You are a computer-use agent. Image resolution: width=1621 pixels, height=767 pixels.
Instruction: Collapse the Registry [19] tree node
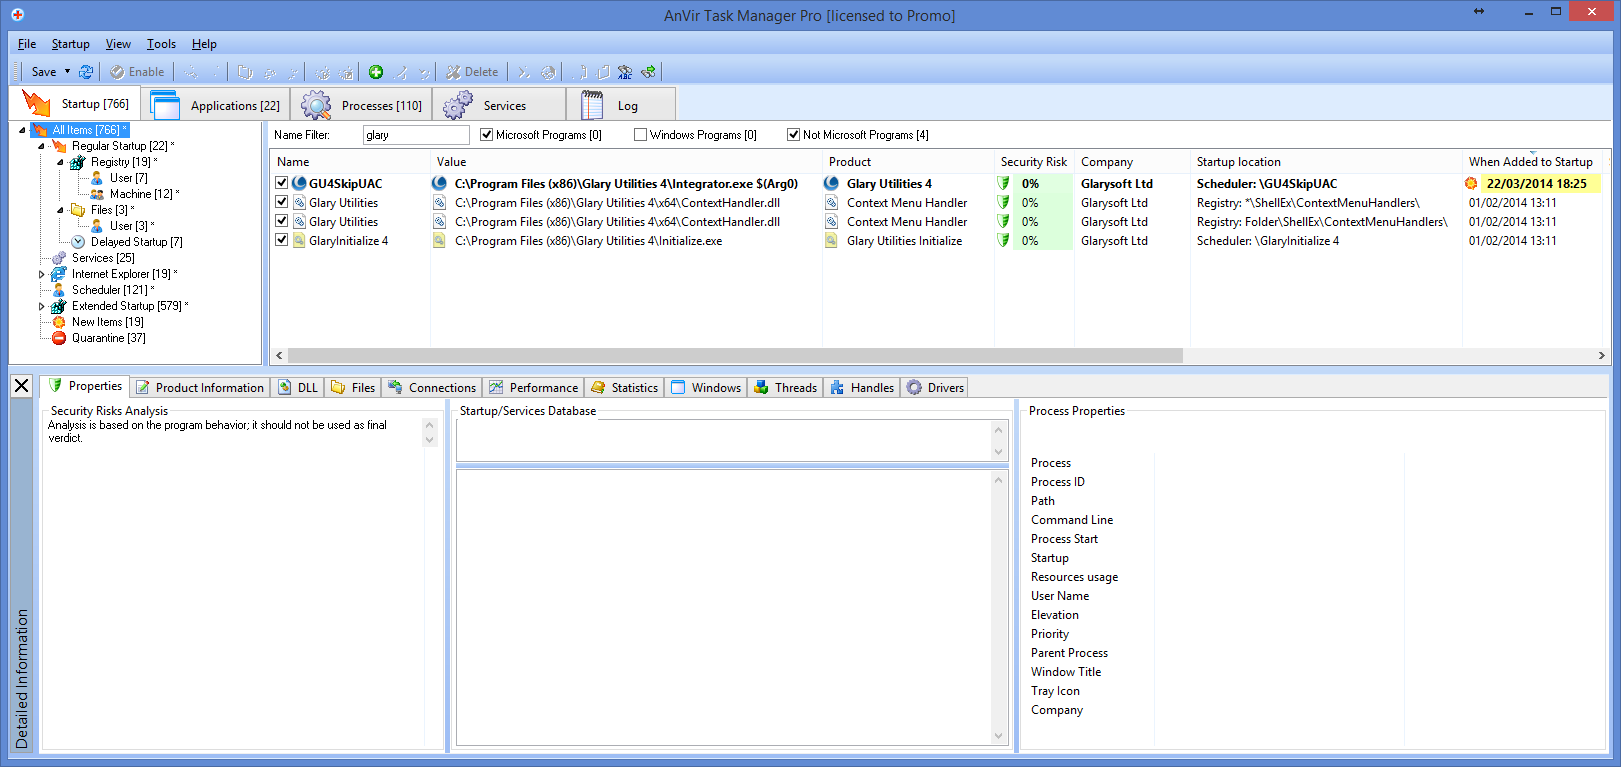(x=60, y=162)
